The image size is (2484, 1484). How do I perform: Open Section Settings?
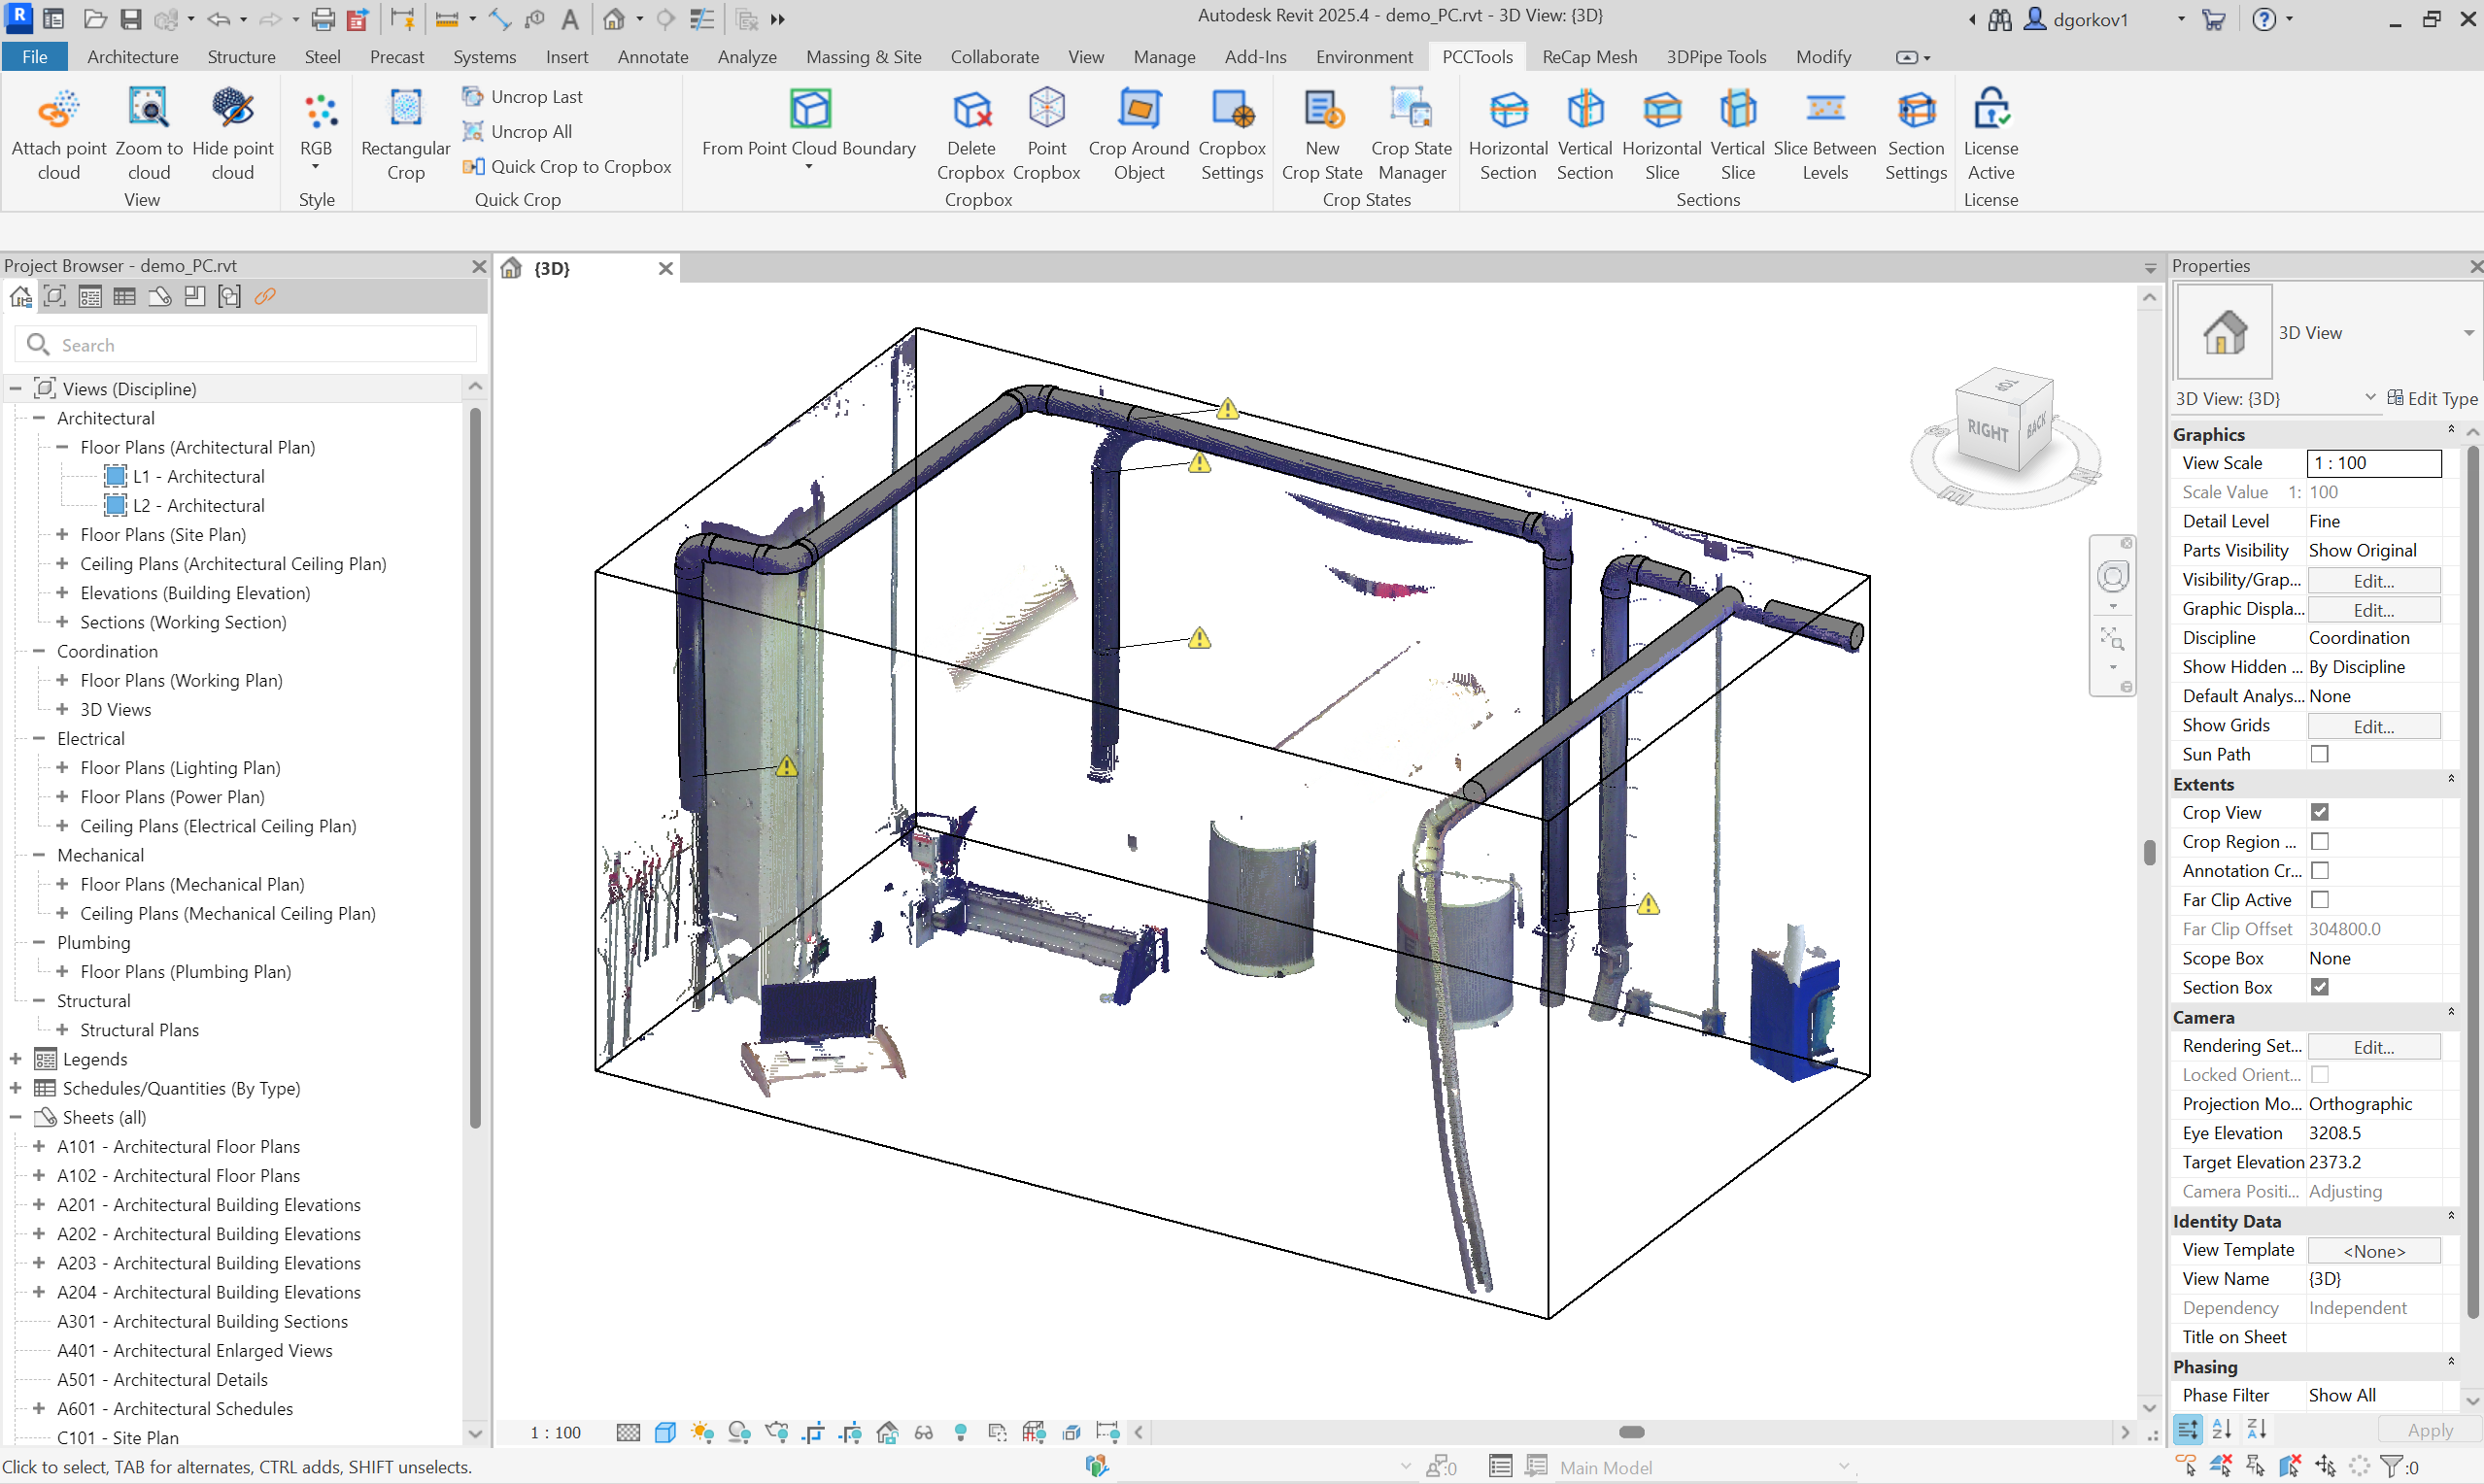pyautogui.click(x=1915, y=133)
